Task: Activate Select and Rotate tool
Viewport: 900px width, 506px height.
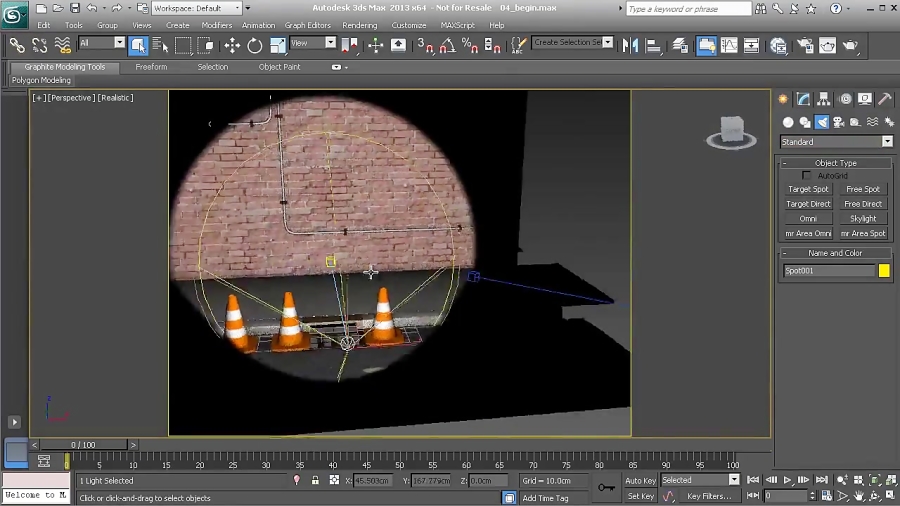Action: (254, 45)
